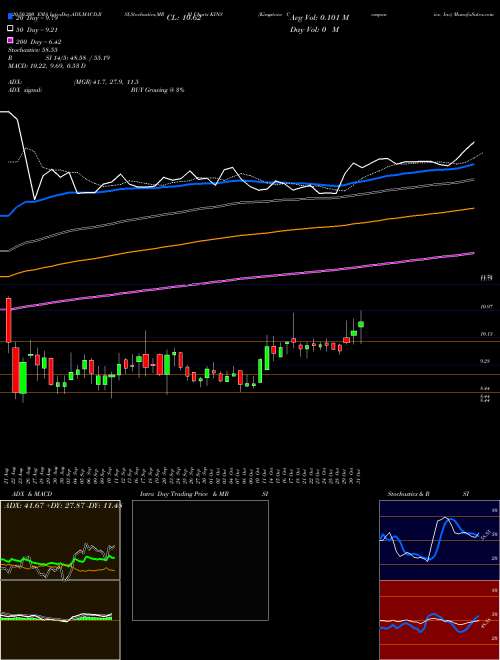Click the 10.11 price axis label

(x=486, y=333)
